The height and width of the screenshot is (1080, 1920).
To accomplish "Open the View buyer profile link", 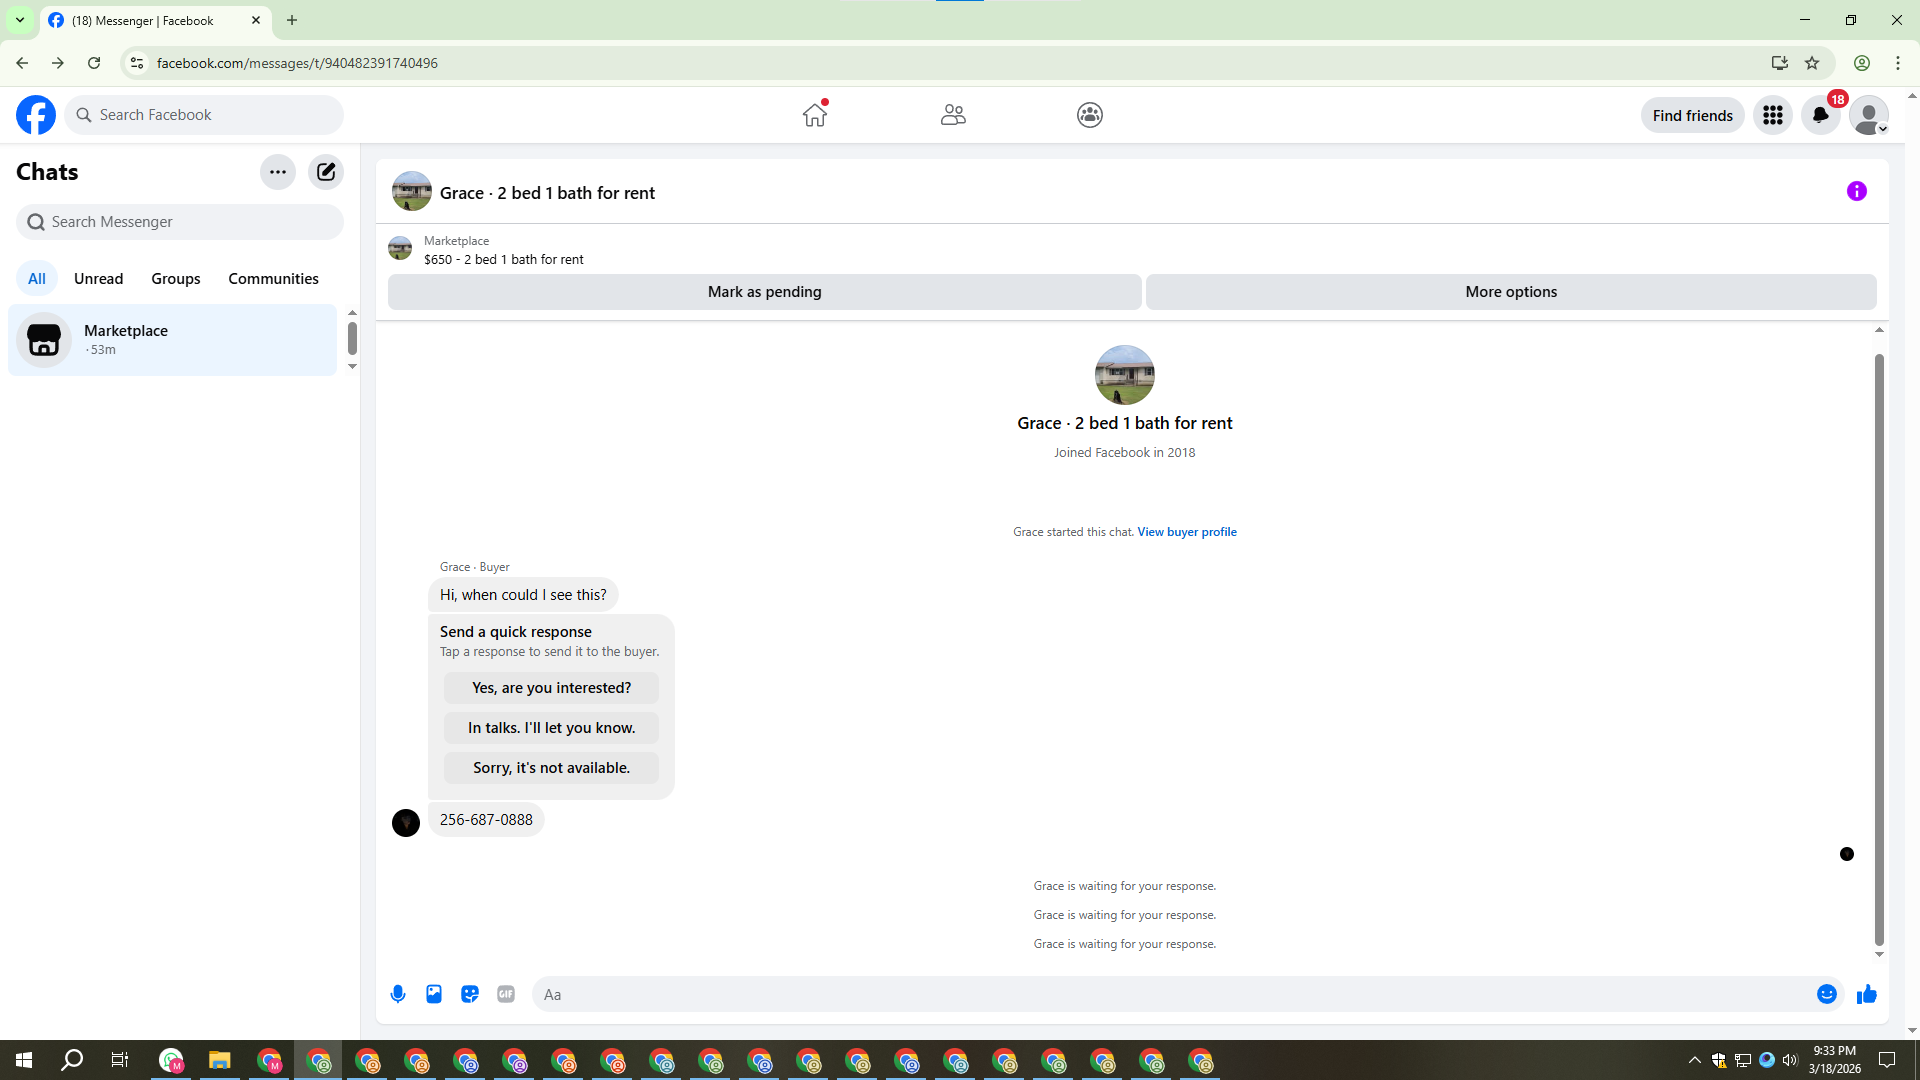I will click(1186, 532).
